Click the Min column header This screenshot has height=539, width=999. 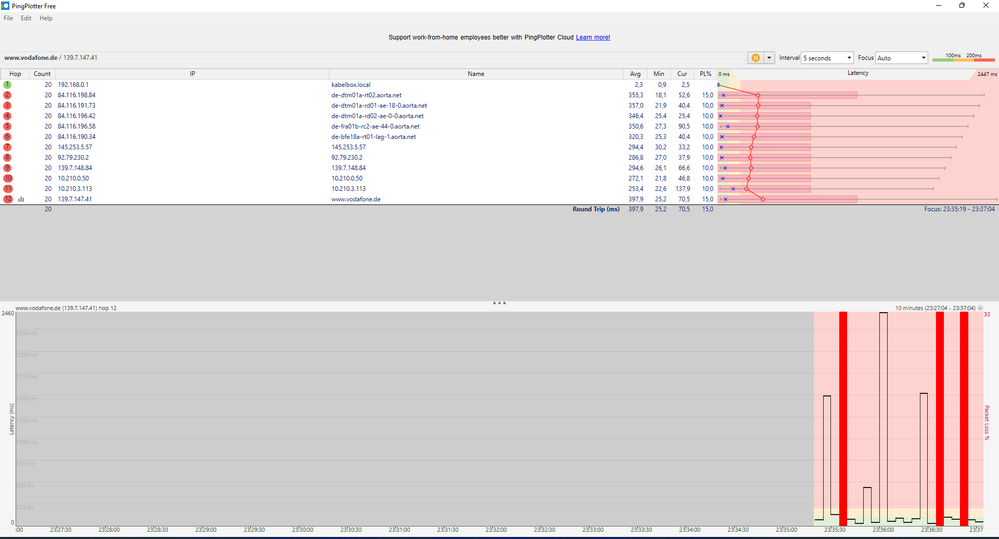point(658,74)
